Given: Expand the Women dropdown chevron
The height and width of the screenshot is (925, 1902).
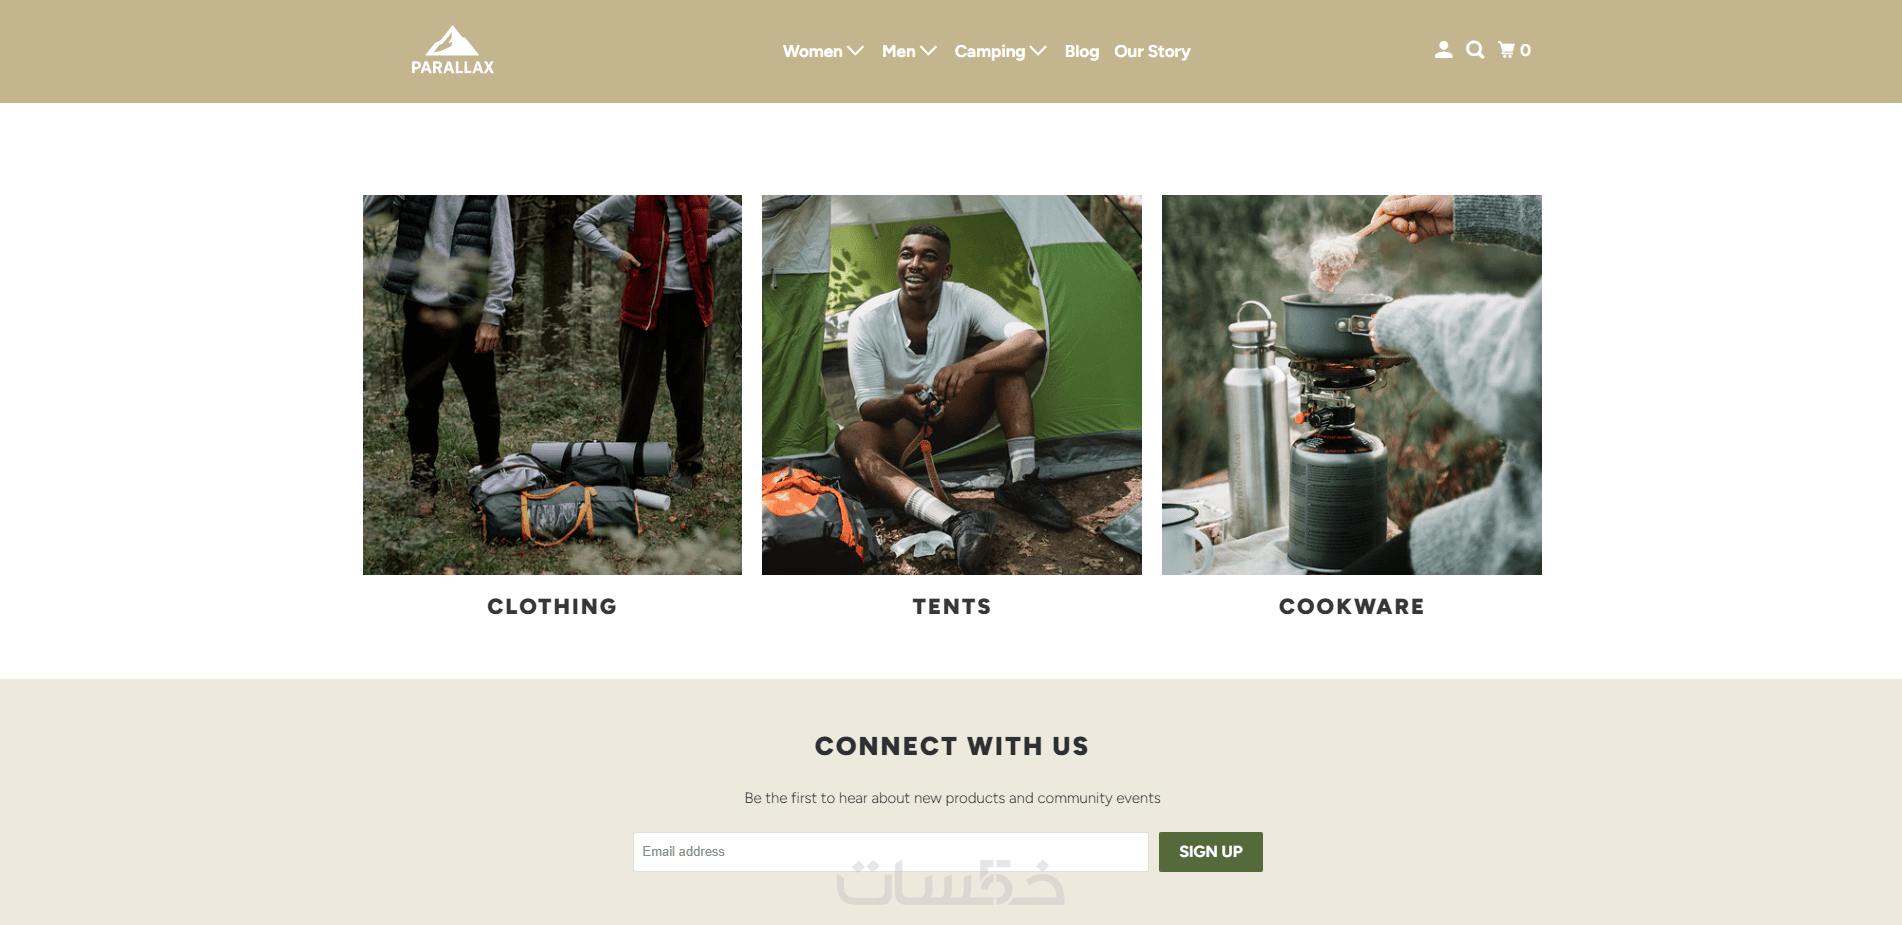Looking at the screenshot, I should [x=856, y=51].
